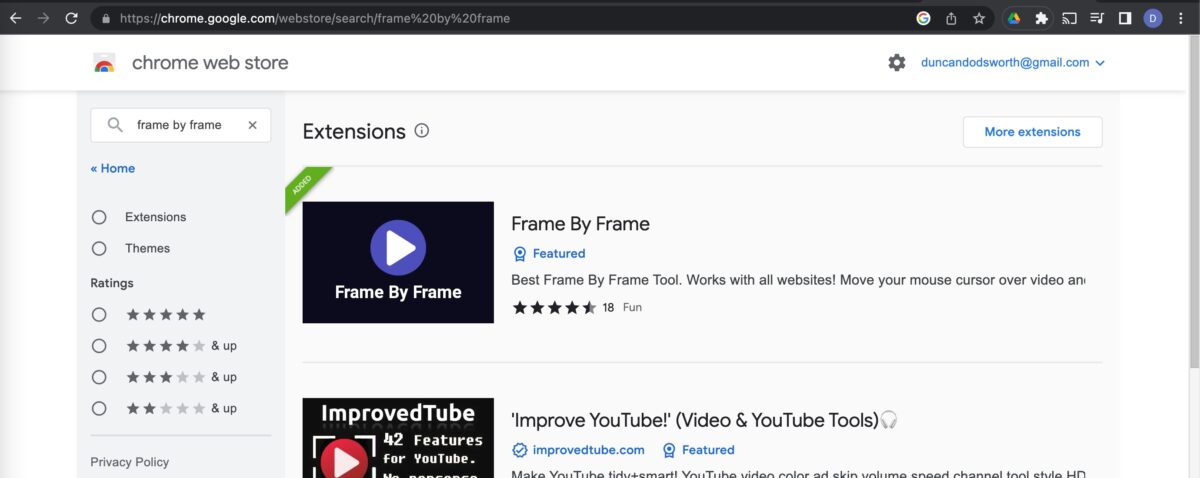The image size is (1200, 478).
Task: Click Featured badge for Improve YouTube
Action: pyautogui.click(x=698, y=450)
